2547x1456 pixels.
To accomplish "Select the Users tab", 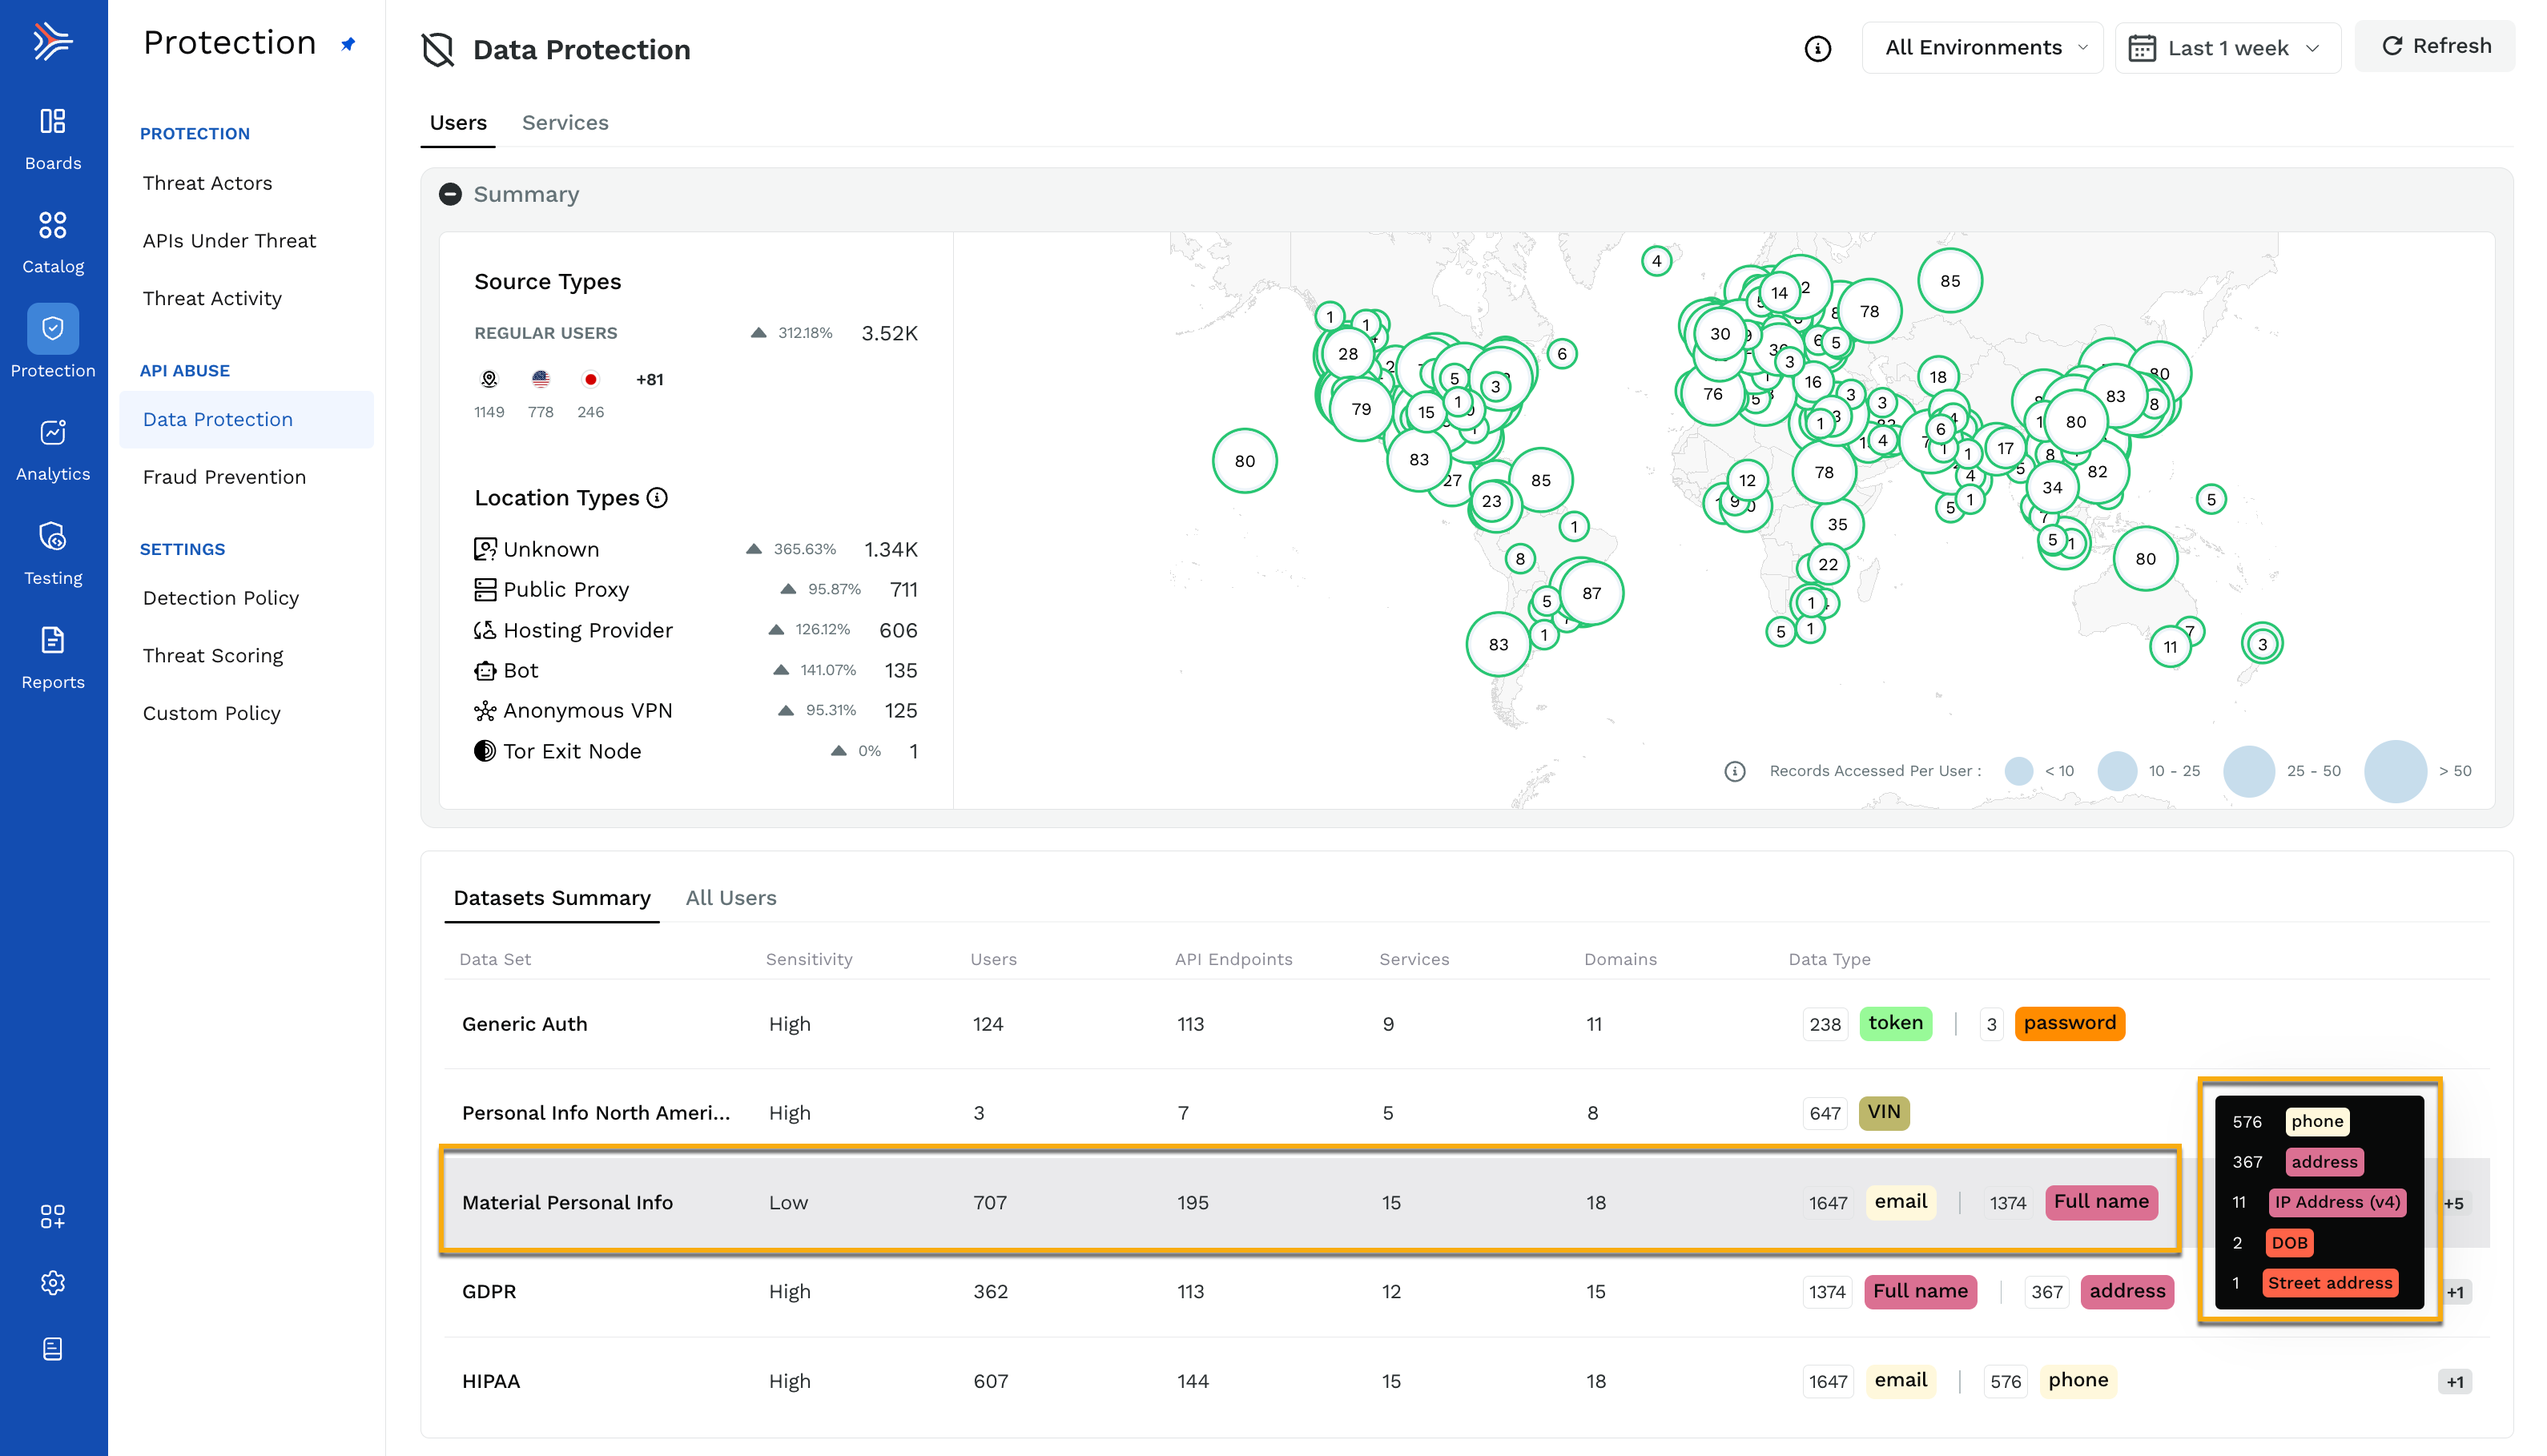I will tap(458, 122).
